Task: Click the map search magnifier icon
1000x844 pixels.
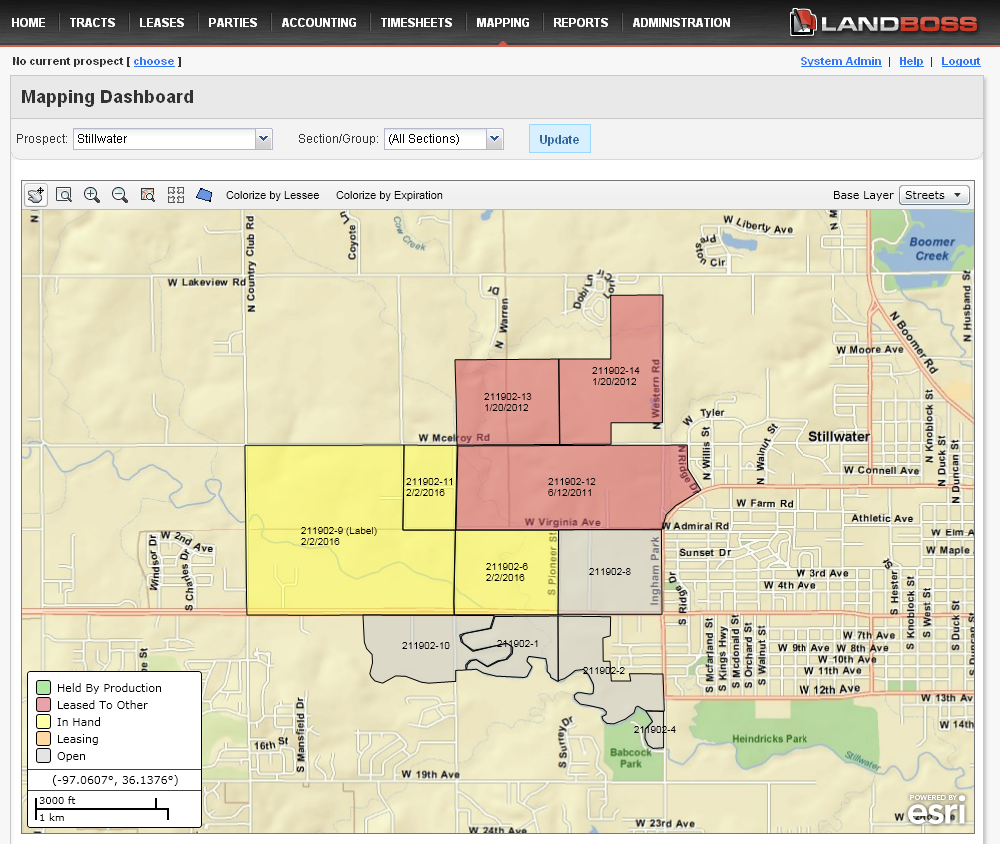Action: pos(148,195)
